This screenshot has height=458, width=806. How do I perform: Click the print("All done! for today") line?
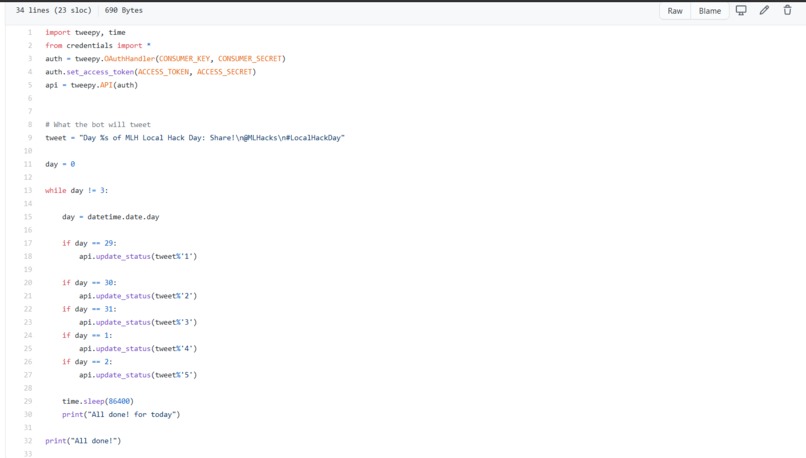pyautogui.click(x=121, y=415)
